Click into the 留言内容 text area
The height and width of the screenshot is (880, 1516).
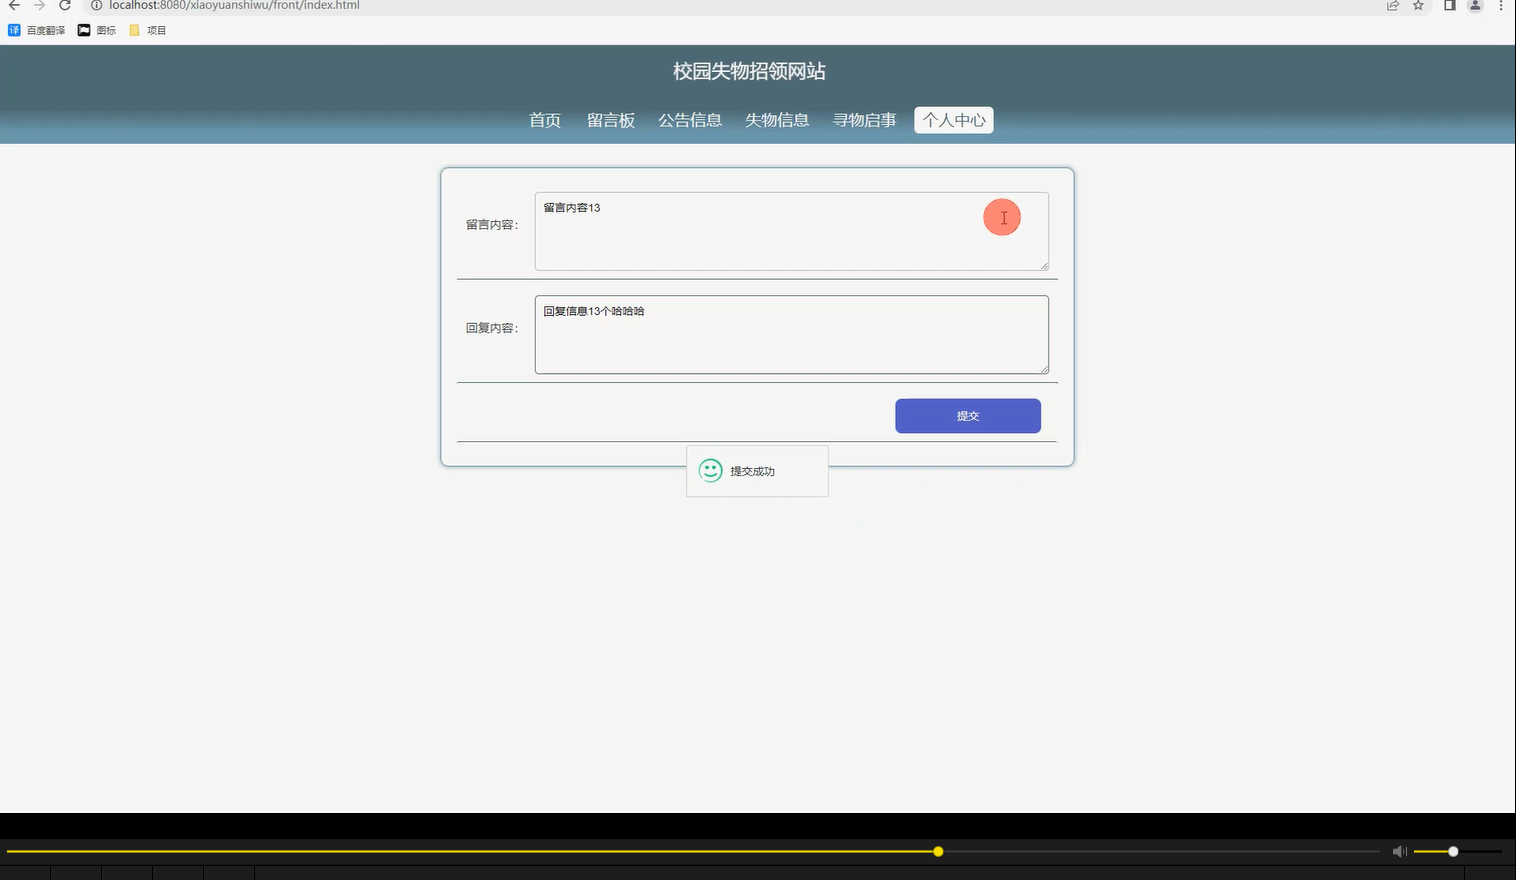pos(792,231)
